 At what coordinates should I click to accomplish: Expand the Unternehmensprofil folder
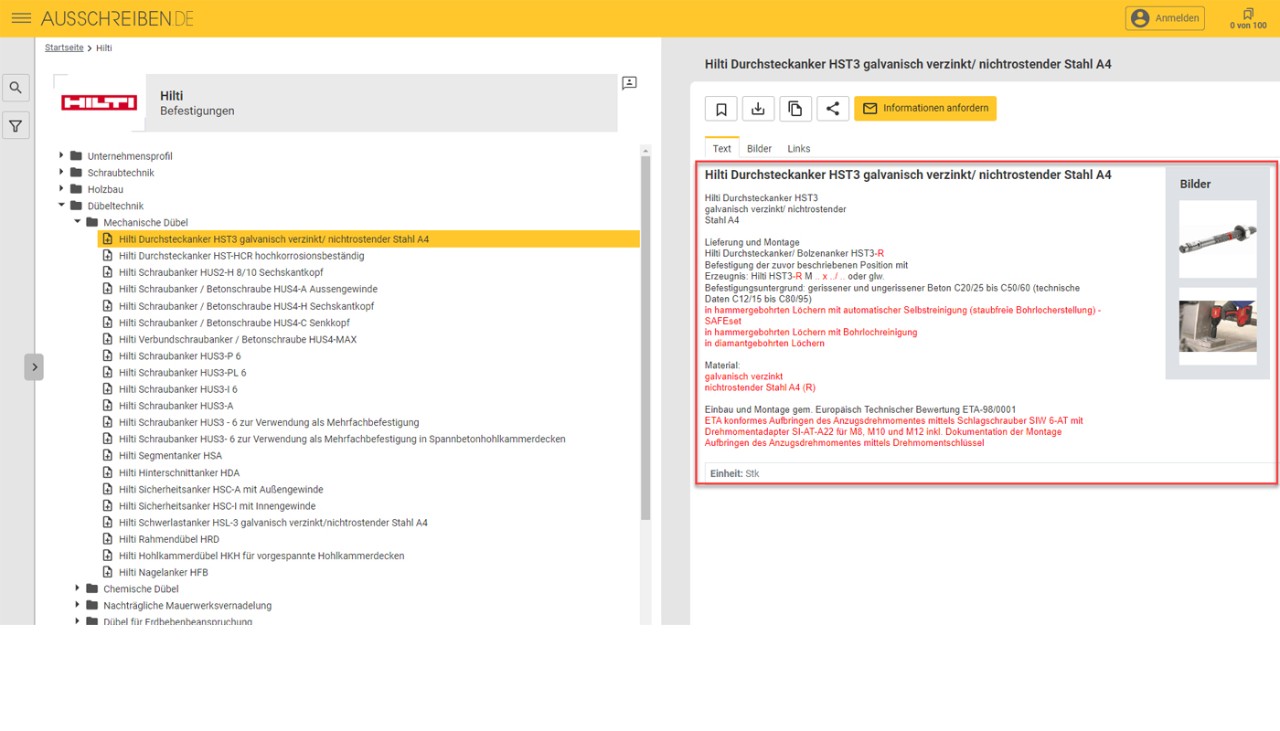coord(61,156)
